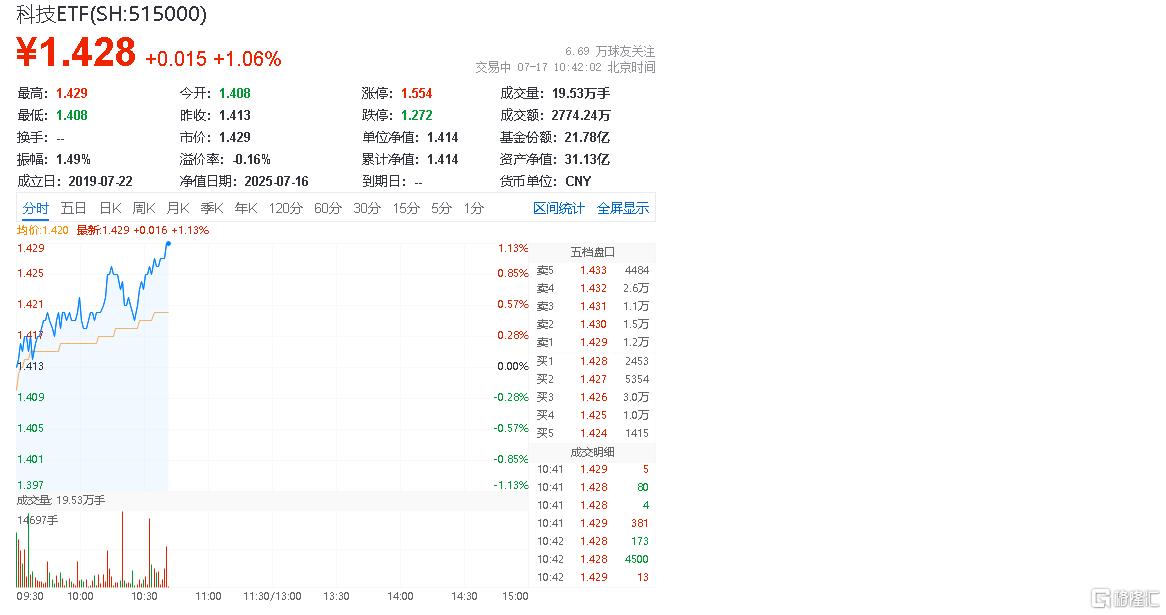The image size is (1166, 615).
Task: Click the 基金份额 21.78亿 value
Action: 587,138
